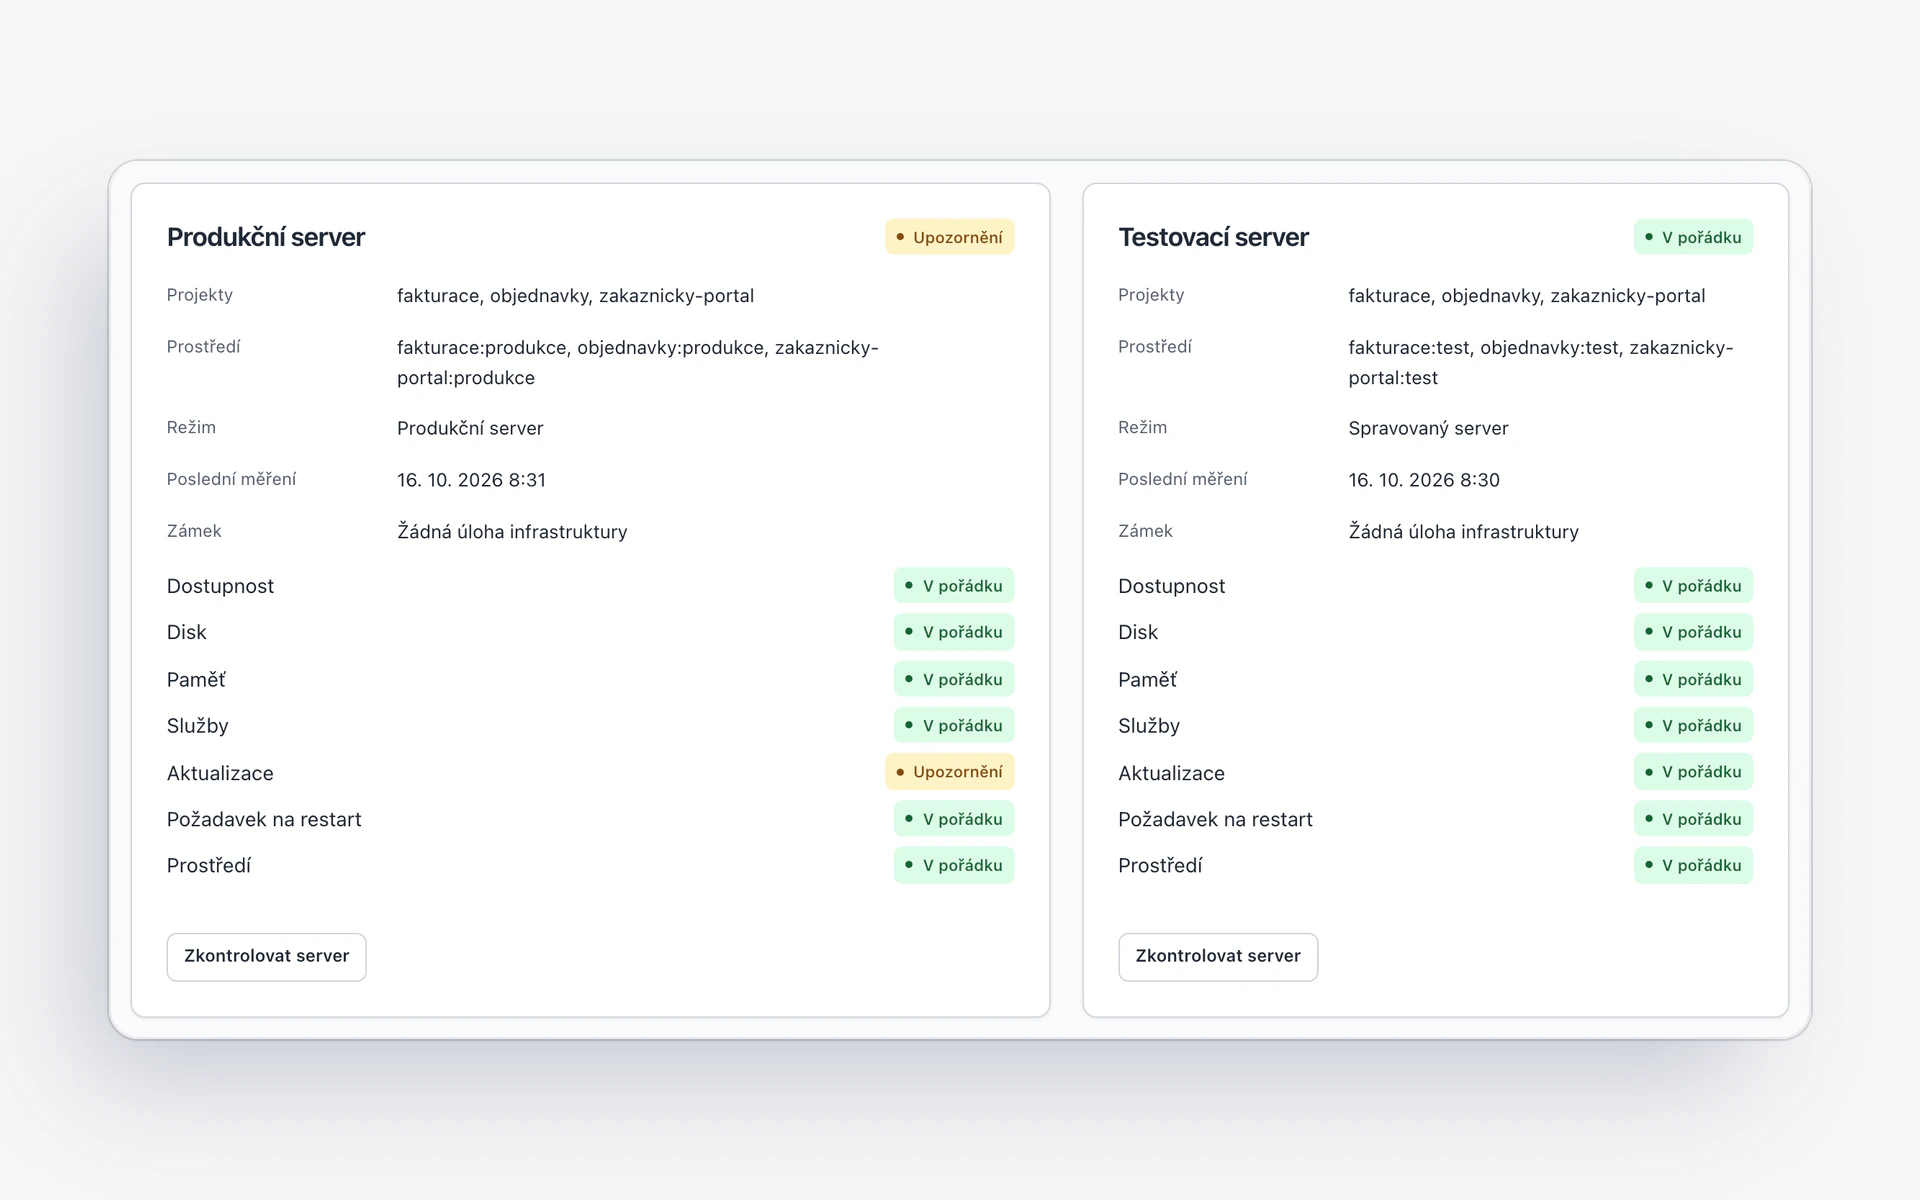Click the Paměť status badge on Produkční server
Image resolution: width=1920 pixels, height=1200 pixels.
(x=954, y=679)
